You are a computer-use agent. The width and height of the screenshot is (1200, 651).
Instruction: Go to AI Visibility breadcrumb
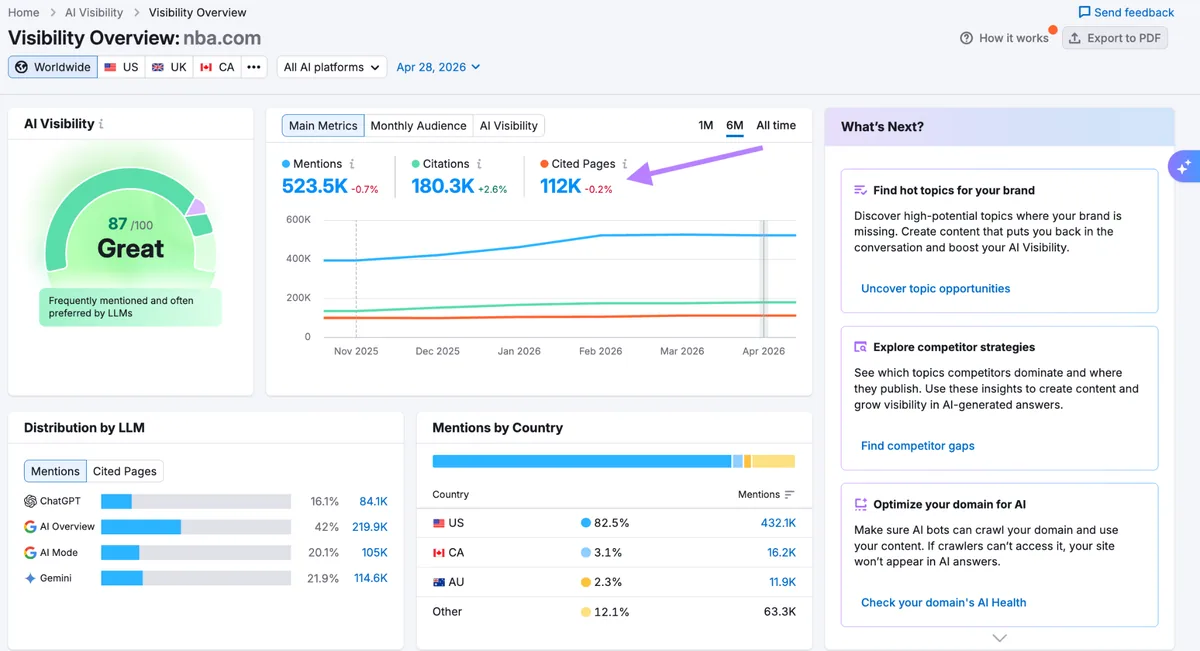(94, 12)
